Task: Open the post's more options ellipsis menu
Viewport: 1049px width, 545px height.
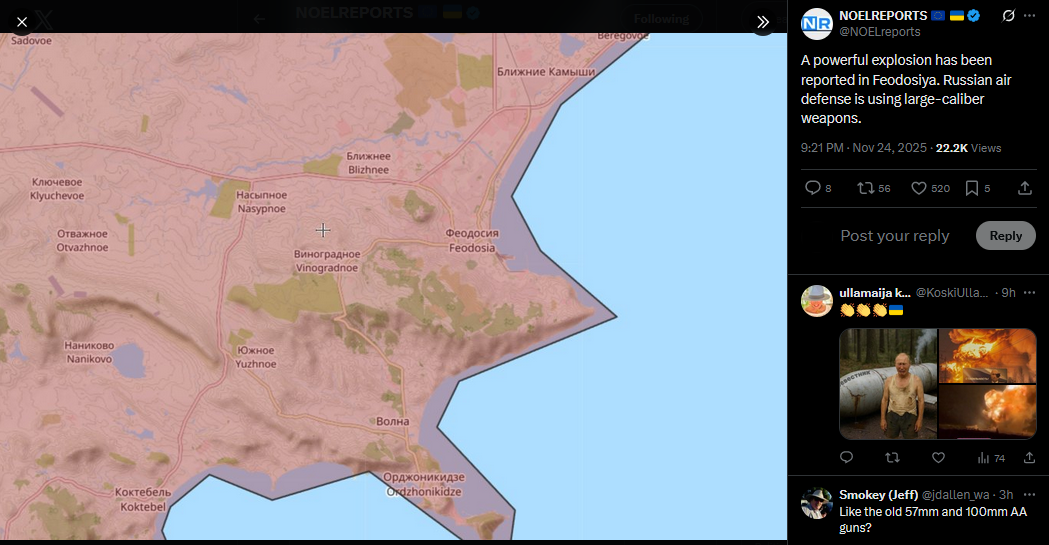Action: click(x=1030, y=15)
